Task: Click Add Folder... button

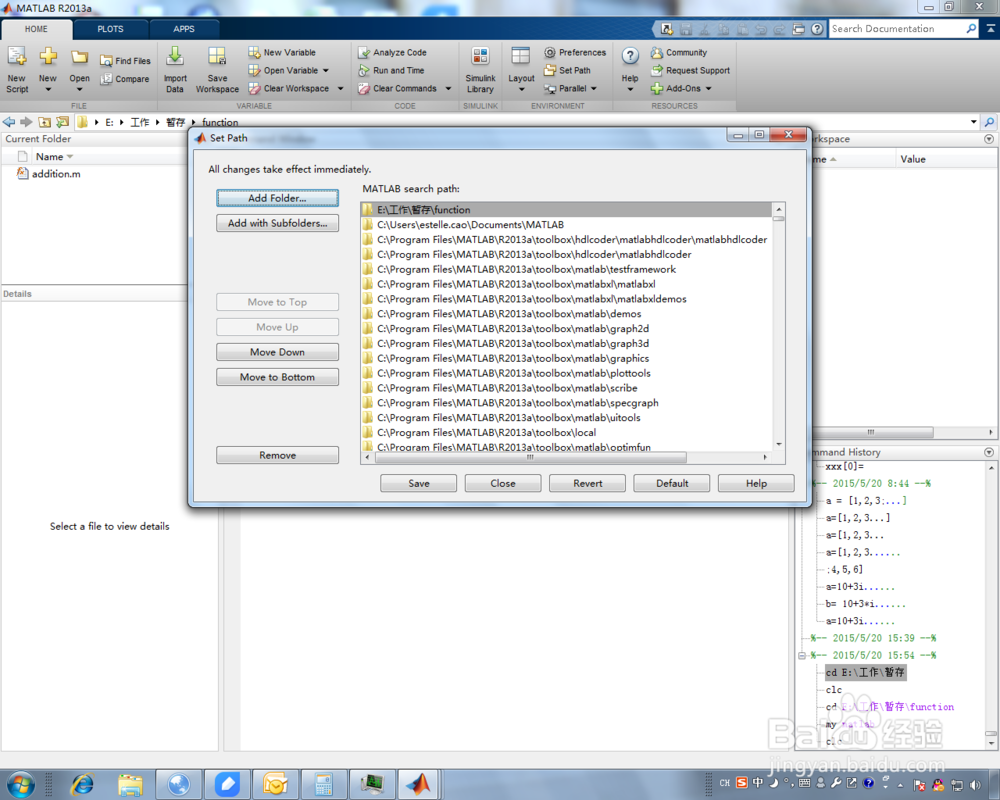Action: (277, 198)
